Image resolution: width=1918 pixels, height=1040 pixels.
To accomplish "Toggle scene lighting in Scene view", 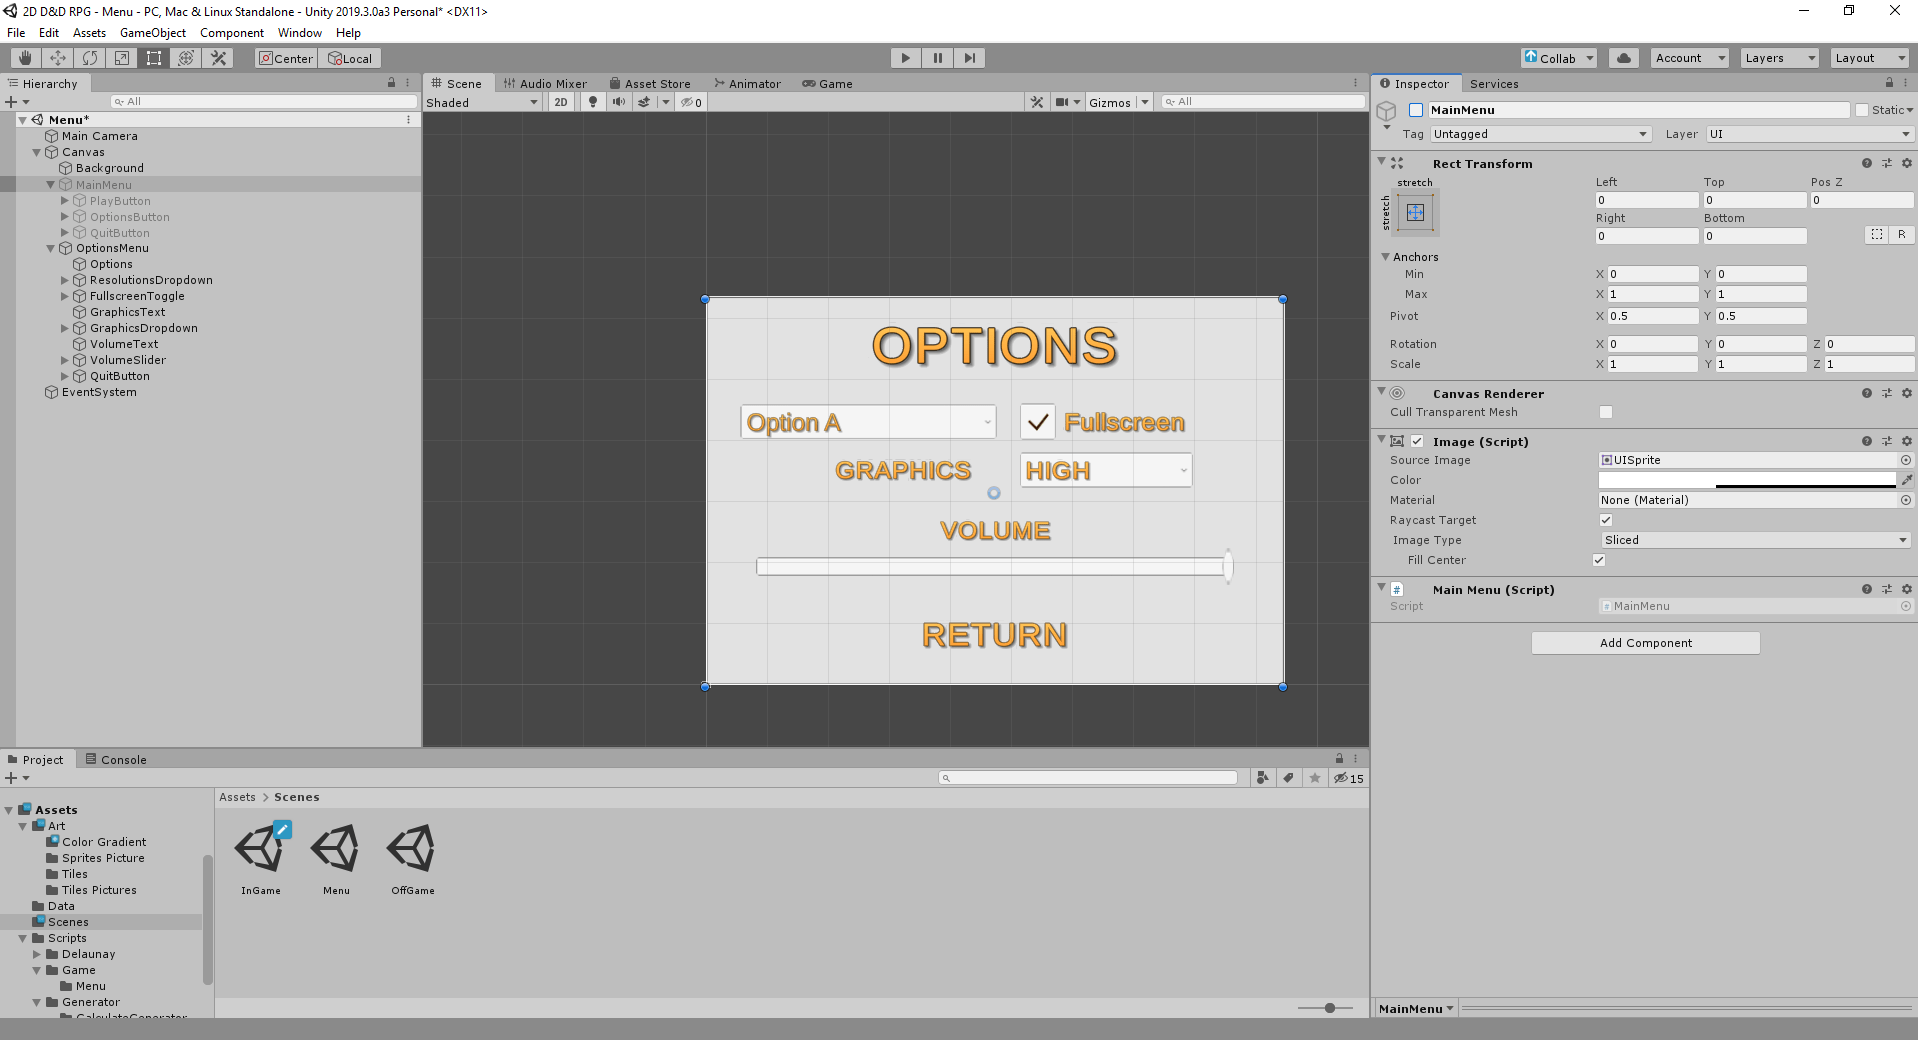I will 593,102.
